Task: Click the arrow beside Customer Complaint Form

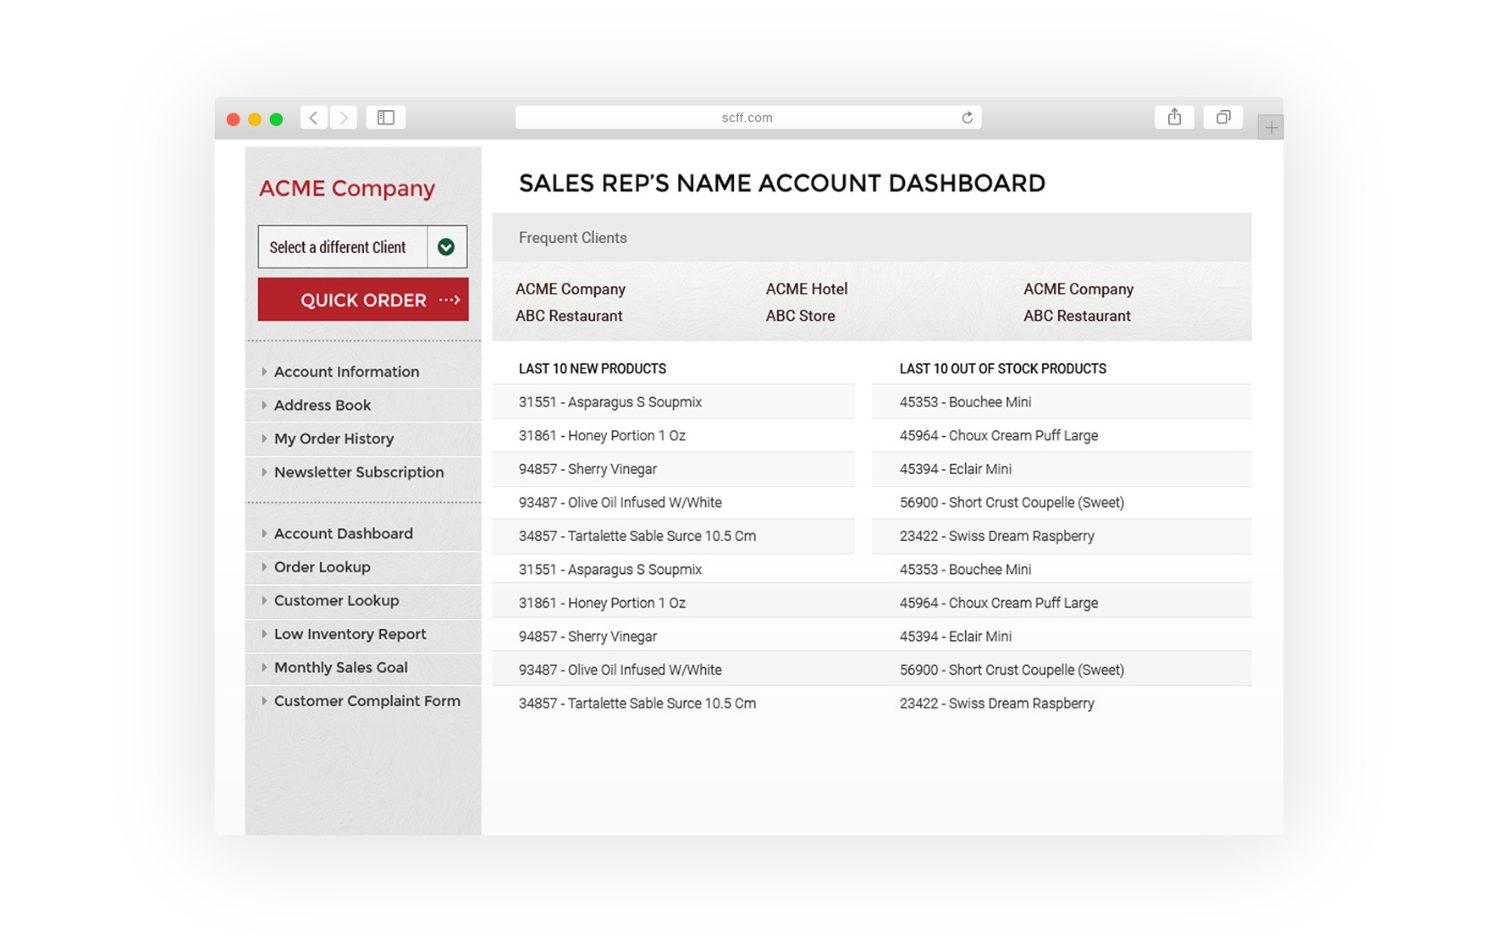Action: tap(264, 701)
